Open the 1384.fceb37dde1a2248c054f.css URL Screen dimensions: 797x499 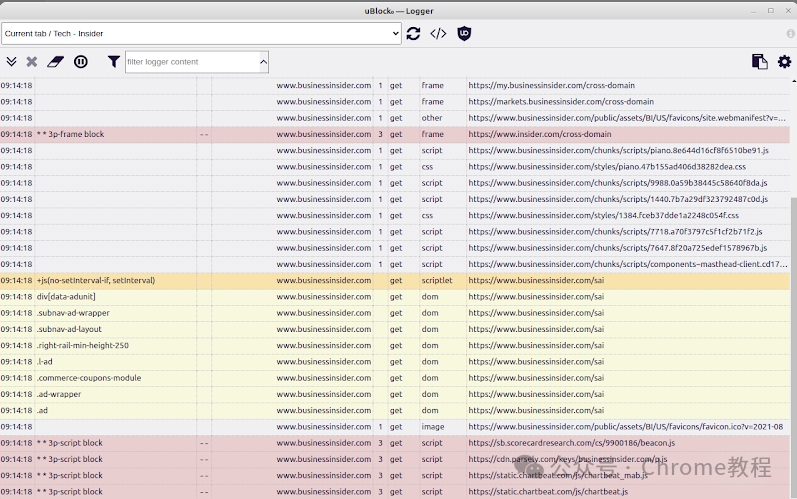click(603, 215)
